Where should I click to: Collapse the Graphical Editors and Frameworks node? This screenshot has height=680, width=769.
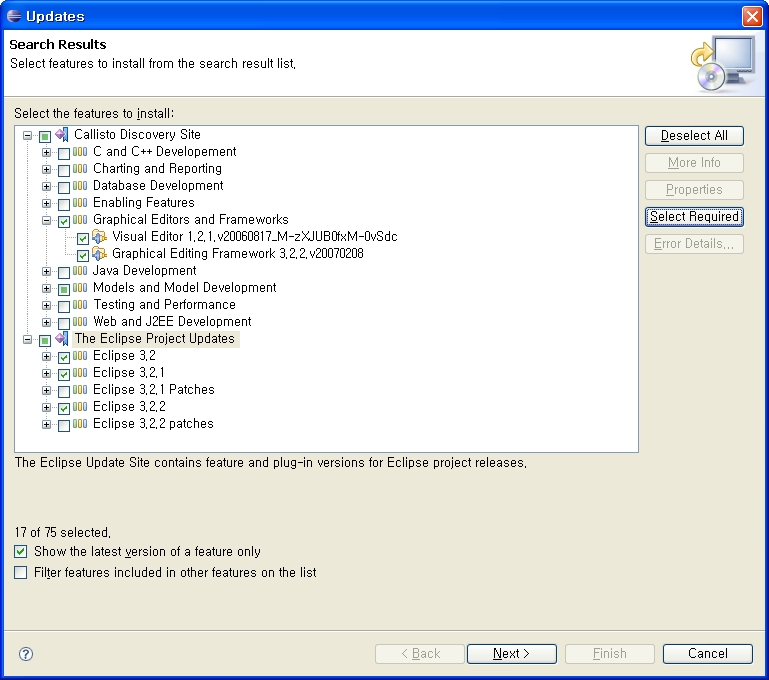(x=47, y=221)
